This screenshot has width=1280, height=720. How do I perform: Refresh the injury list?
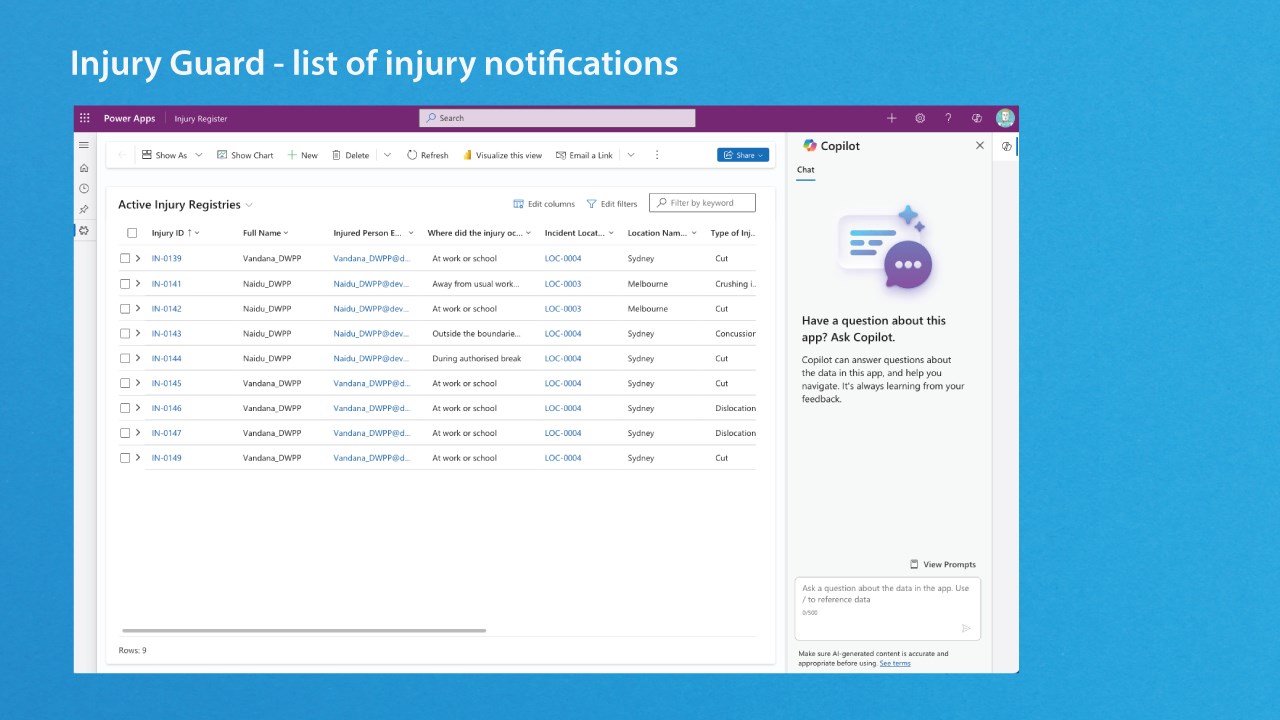click(x=427, y=155)
